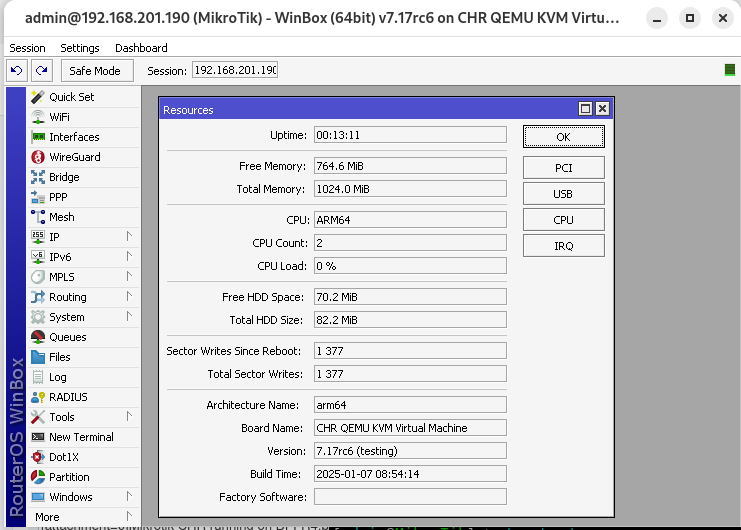This screenshot has width=741, height=530.
Task: Click the Uptime value field
Action: (x=410, y=135)
